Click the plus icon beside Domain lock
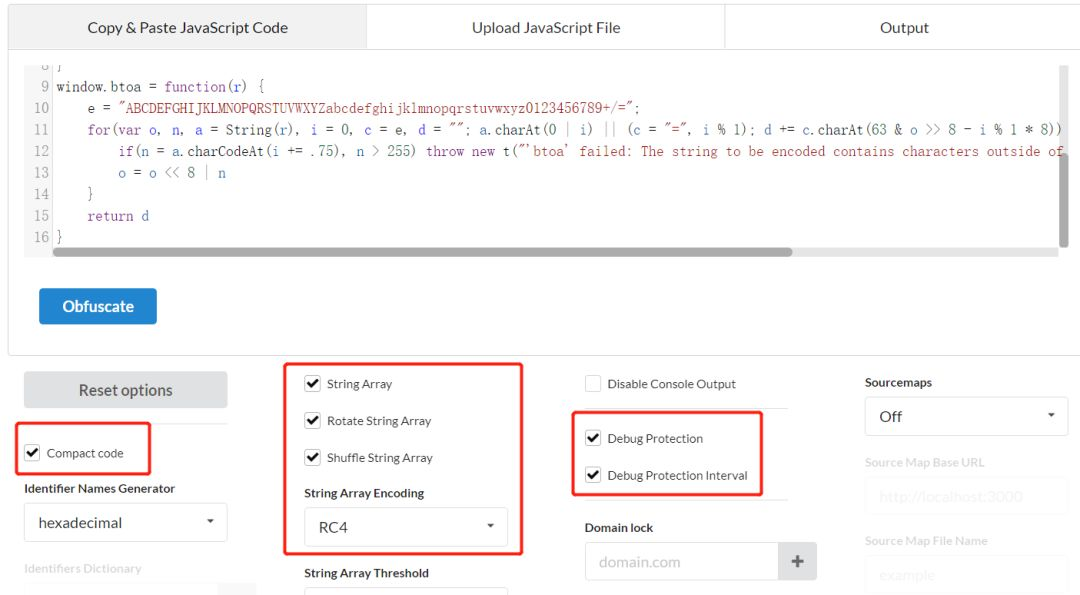 tap(797, 562)
